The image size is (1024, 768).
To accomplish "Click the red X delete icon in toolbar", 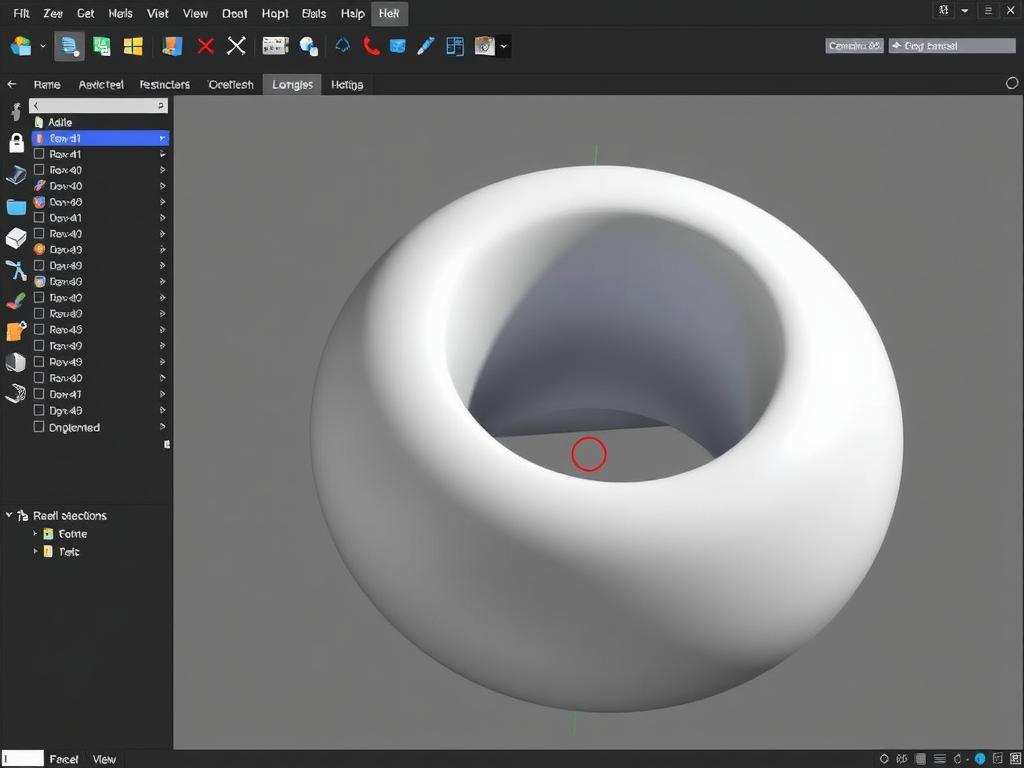I will coord(206,46).
